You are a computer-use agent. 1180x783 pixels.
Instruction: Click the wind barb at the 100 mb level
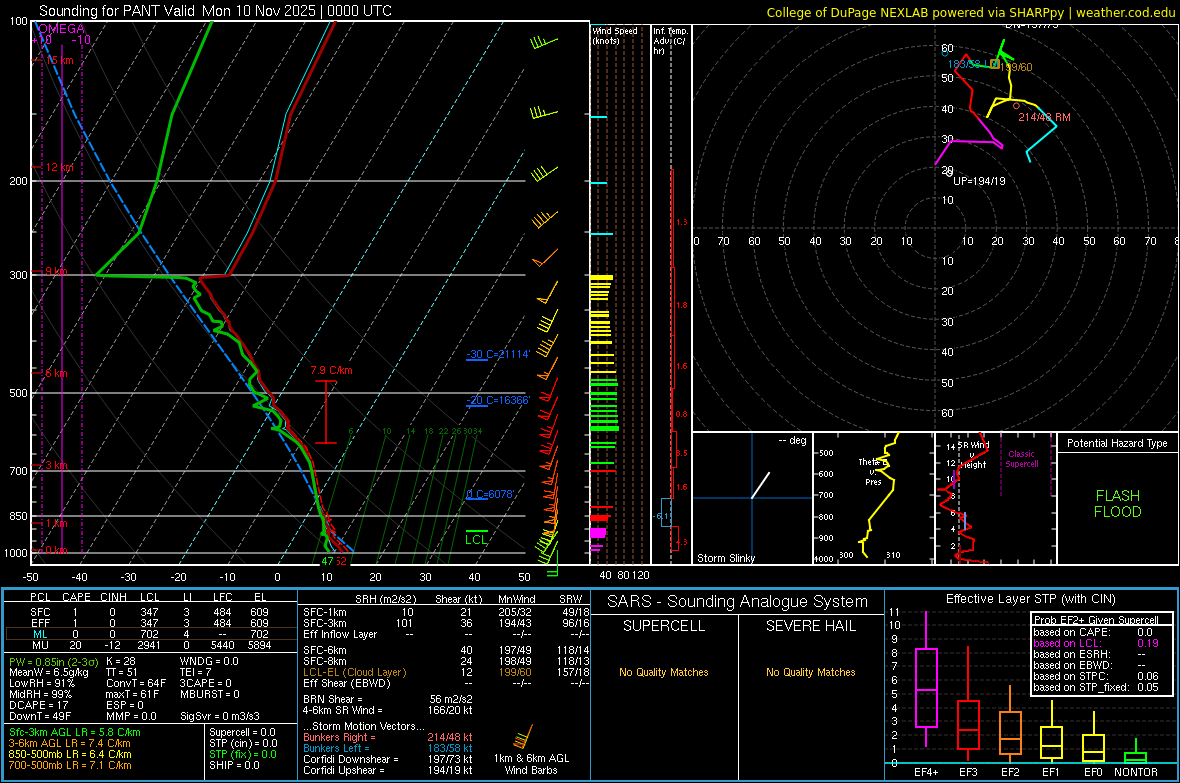(x=543, y=43)
